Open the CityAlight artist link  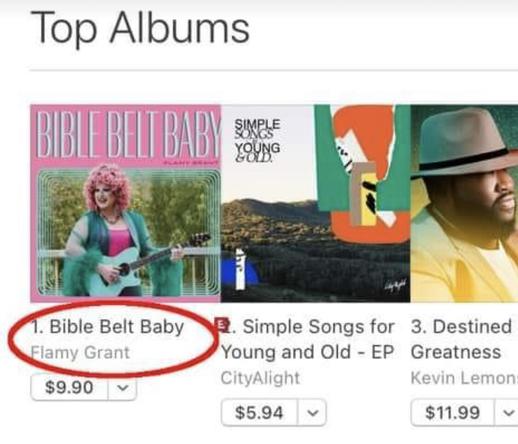(x=260, y=378)
